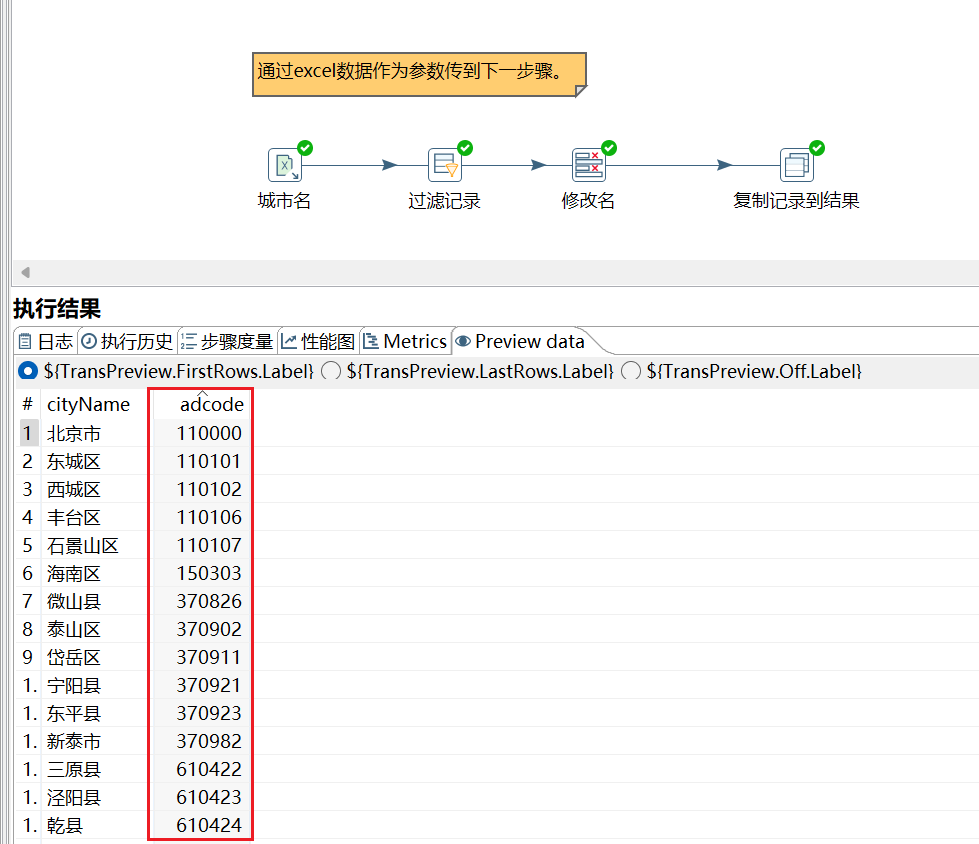Screen dimensions: 979x844
Task: Click the green checkmark on 复制记录到结果 step
Action: click(817, 148)
